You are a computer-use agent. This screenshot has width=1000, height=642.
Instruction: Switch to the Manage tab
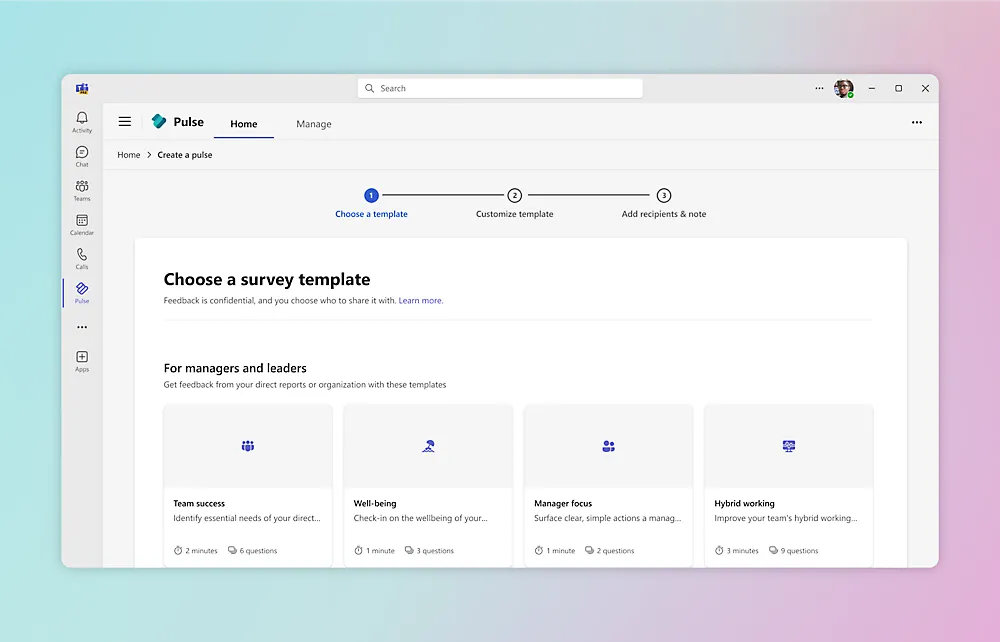point(313,124)
